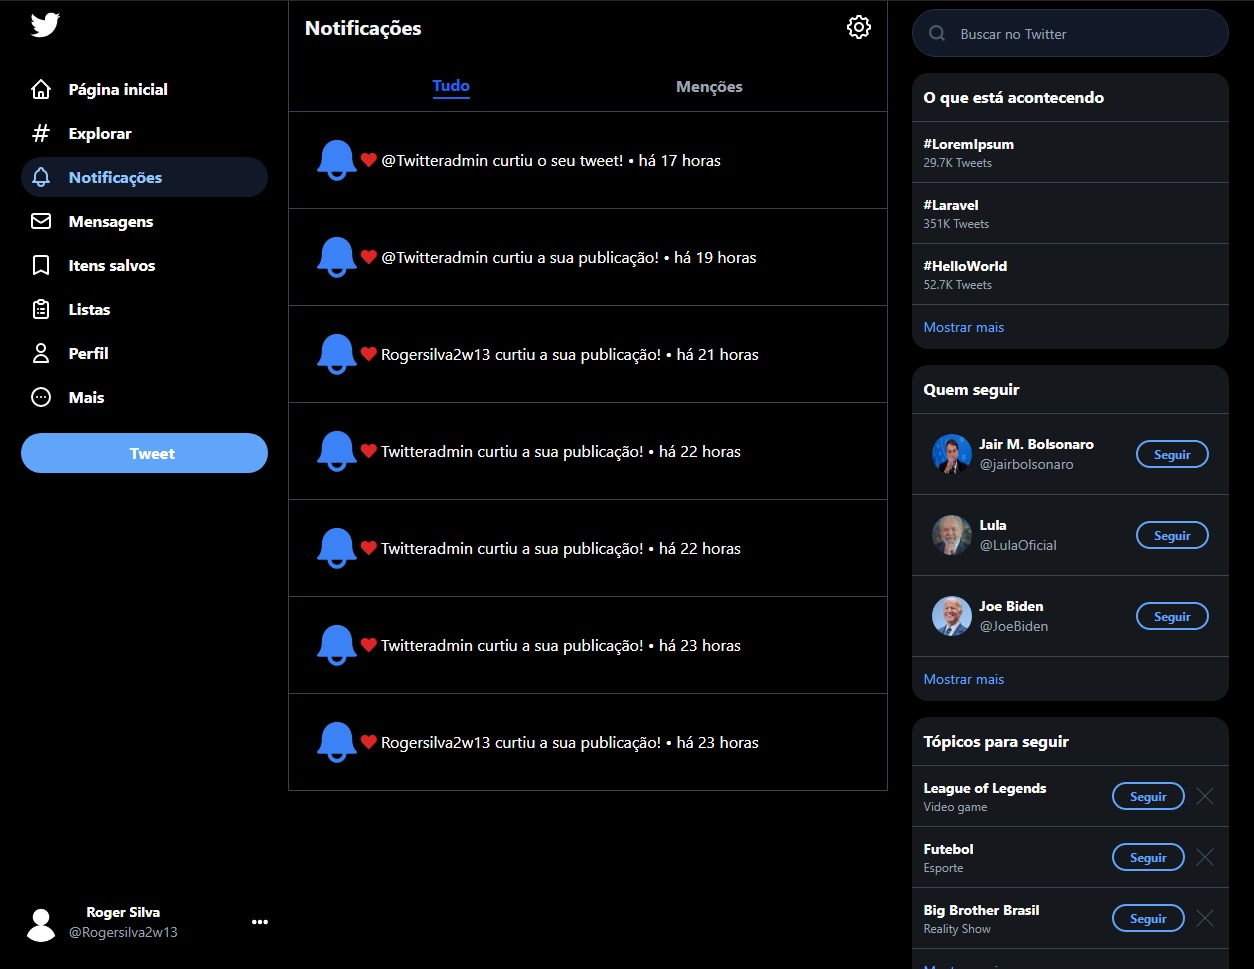Click the Tweet button
1254x969 pixels.
[144, 453]
